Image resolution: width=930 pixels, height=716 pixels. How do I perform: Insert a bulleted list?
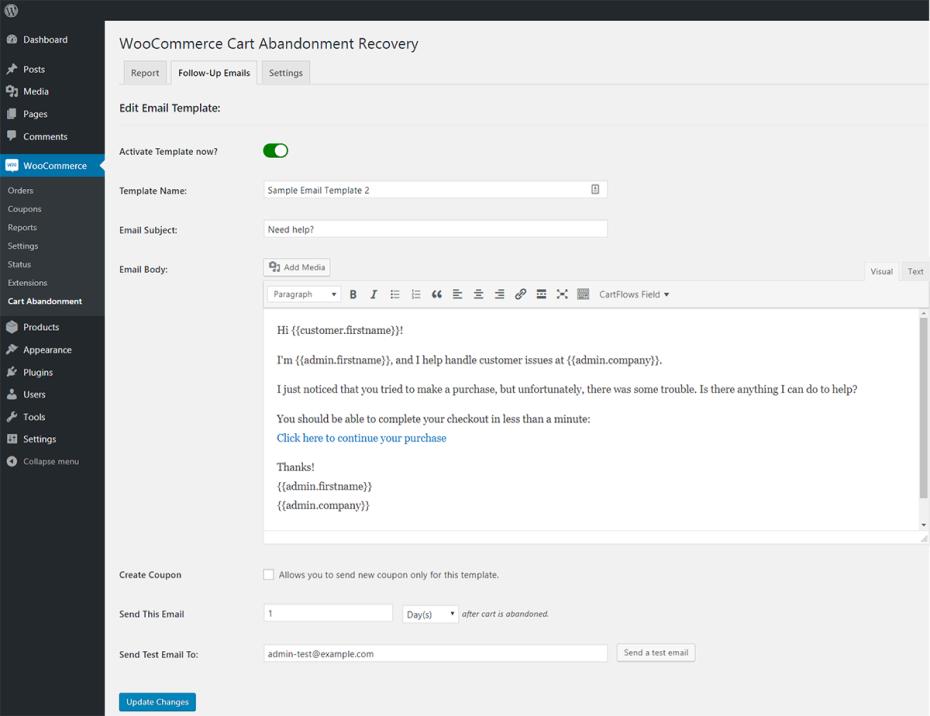(395, 295)
